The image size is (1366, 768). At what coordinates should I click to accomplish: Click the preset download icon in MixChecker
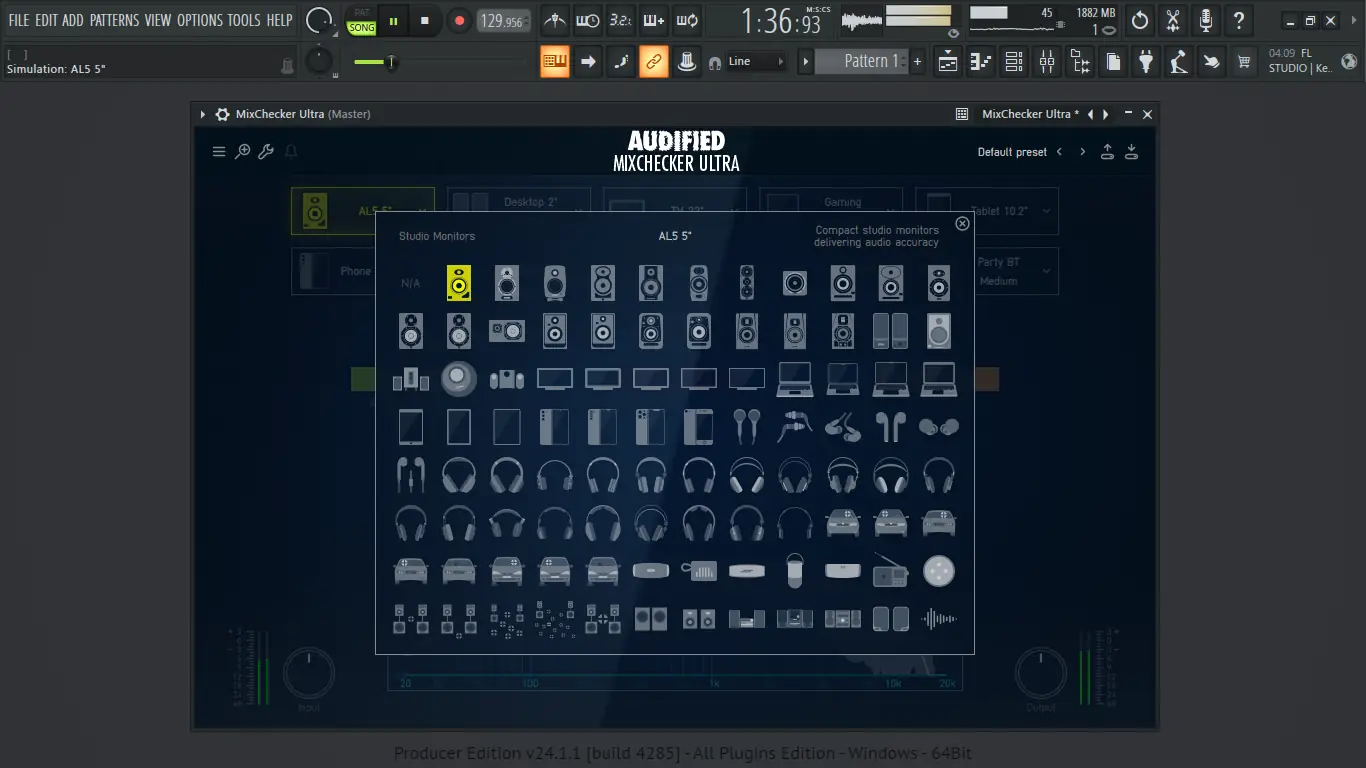click(x=1131, y=152)
